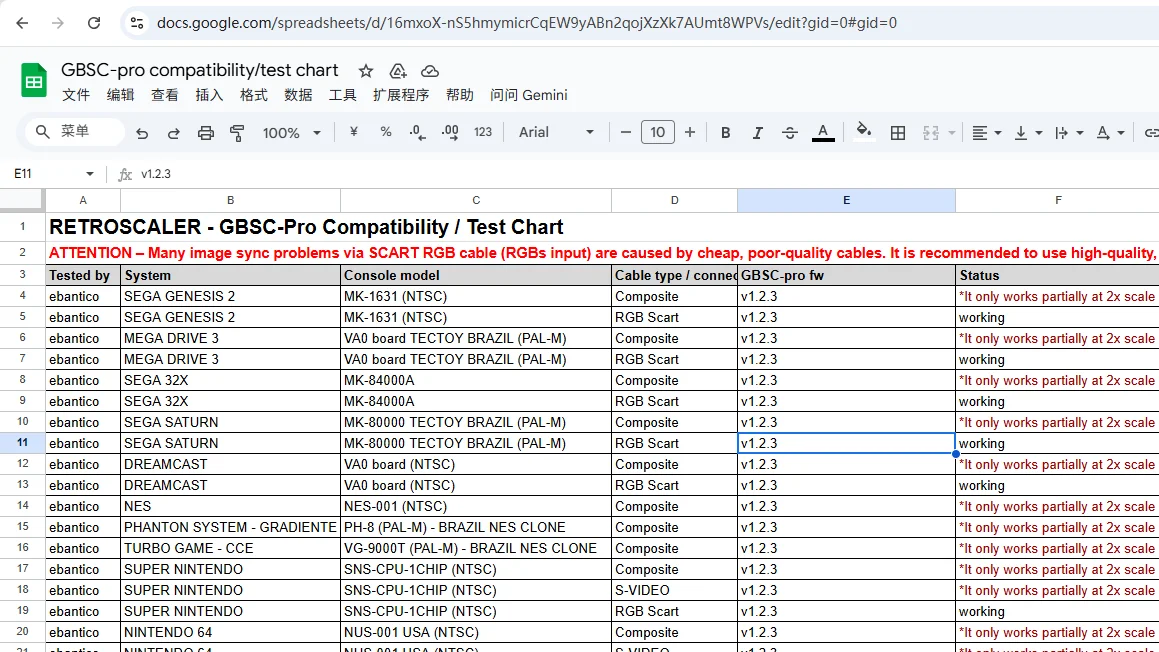This screenshot has height=652, width=1159.
Task: Decrease decimal places
Action: pyautogui.click(x=418, y=132)
